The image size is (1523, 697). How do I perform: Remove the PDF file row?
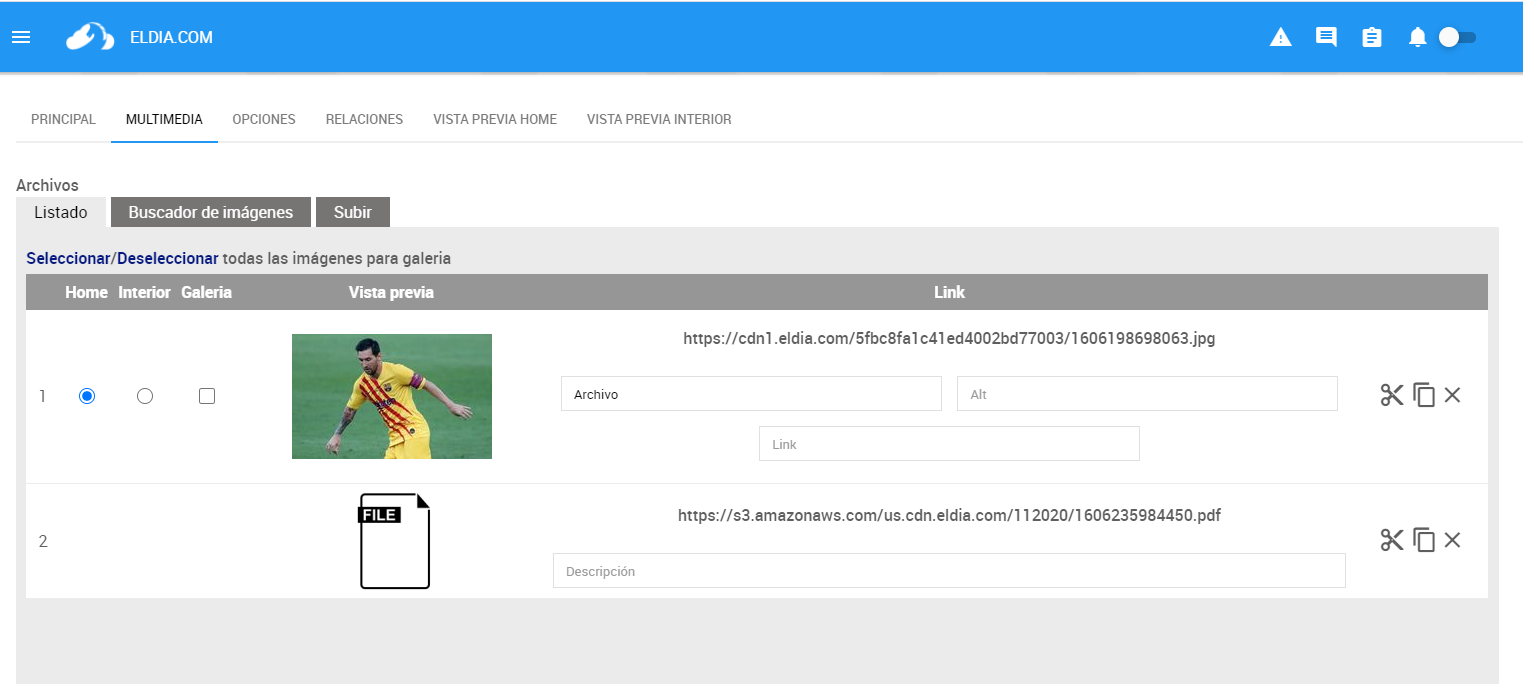(x=1453, y=540)
